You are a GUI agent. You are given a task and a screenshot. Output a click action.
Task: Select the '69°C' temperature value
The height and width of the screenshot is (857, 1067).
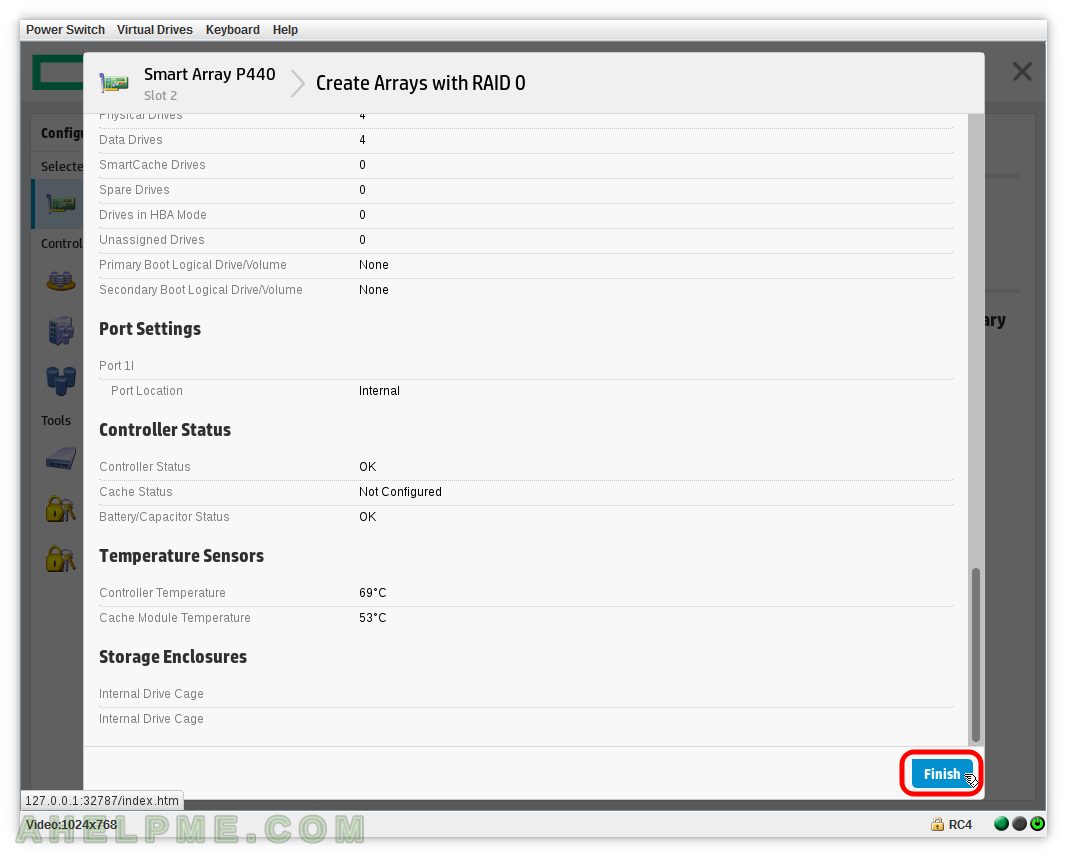pos(372,593)
